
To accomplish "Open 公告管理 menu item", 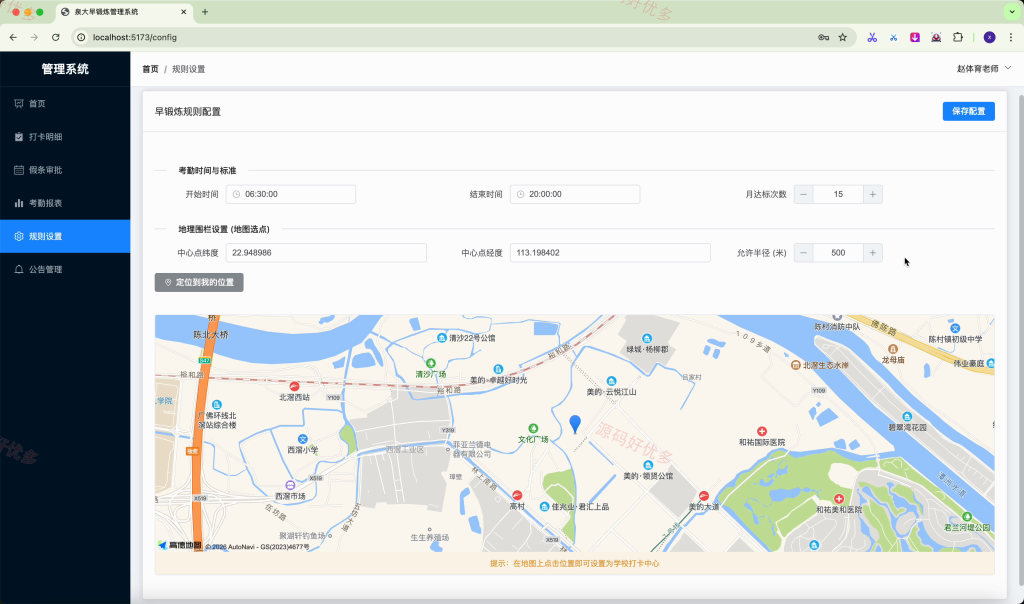I will 65,270.
